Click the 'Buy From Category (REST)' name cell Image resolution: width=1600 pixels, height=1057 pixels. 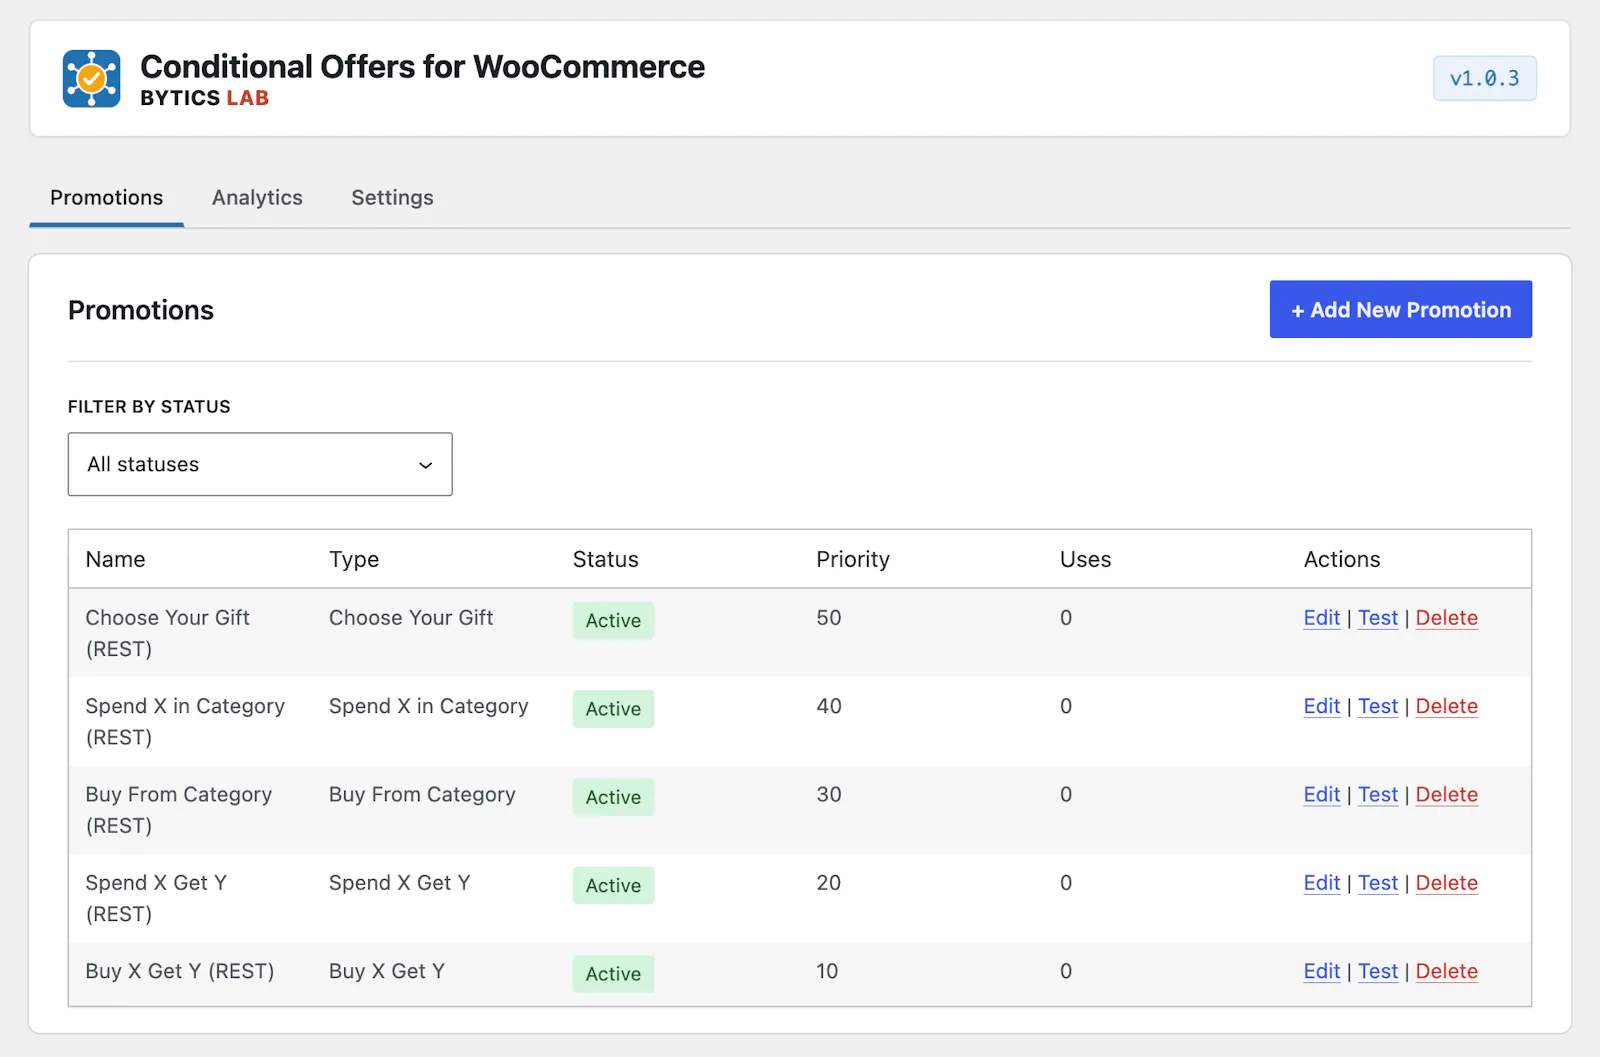pyautogui.click(x=179, y=810)
